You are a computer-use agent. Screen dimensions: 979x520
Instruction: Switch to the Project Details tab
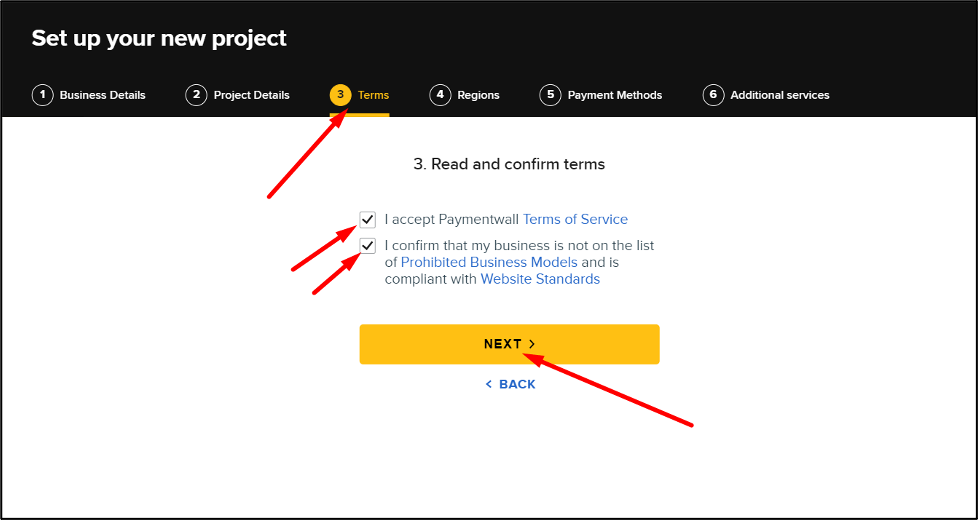252,95
